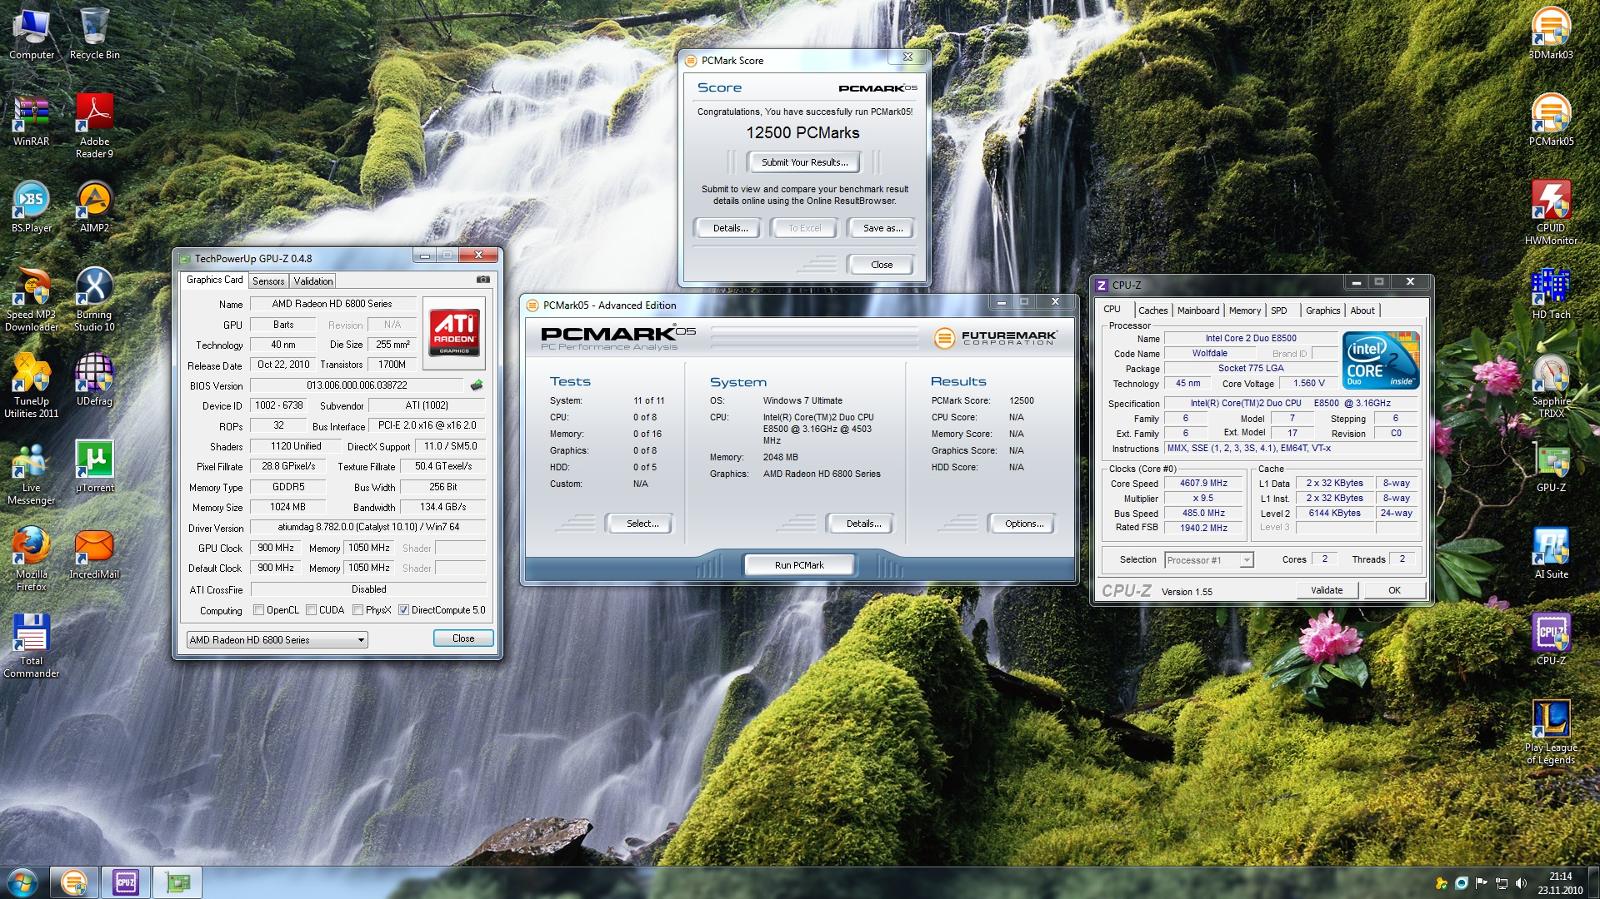Open the GPU-Z desktop shortcut
This screenshot has height=899, width=1600.
[1551, 466]
